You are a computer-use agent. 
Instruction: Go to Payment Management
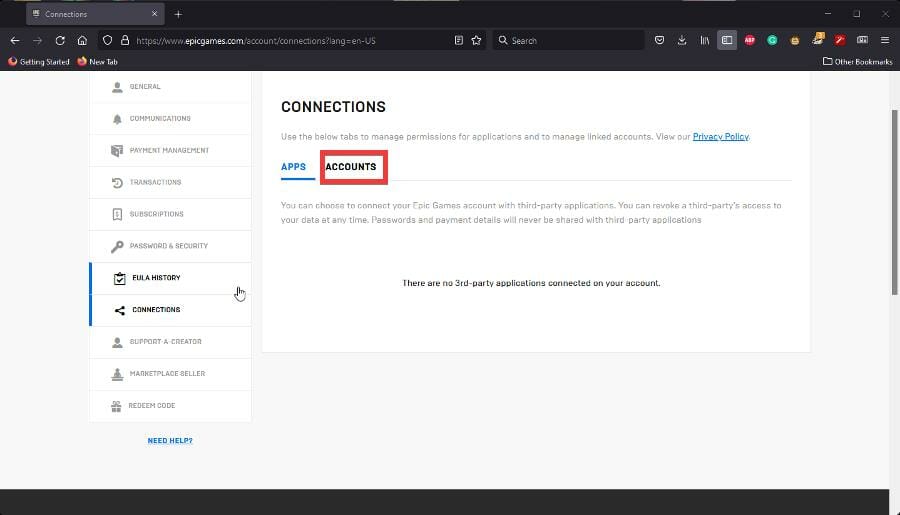coord(170,150)
